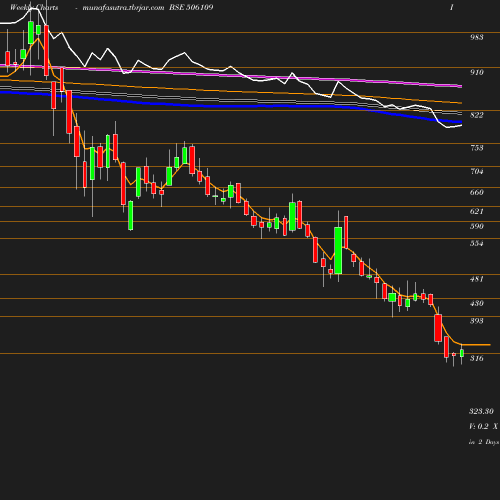Select the 621 price axis label

pyautogui.click(x=477, y=211)
